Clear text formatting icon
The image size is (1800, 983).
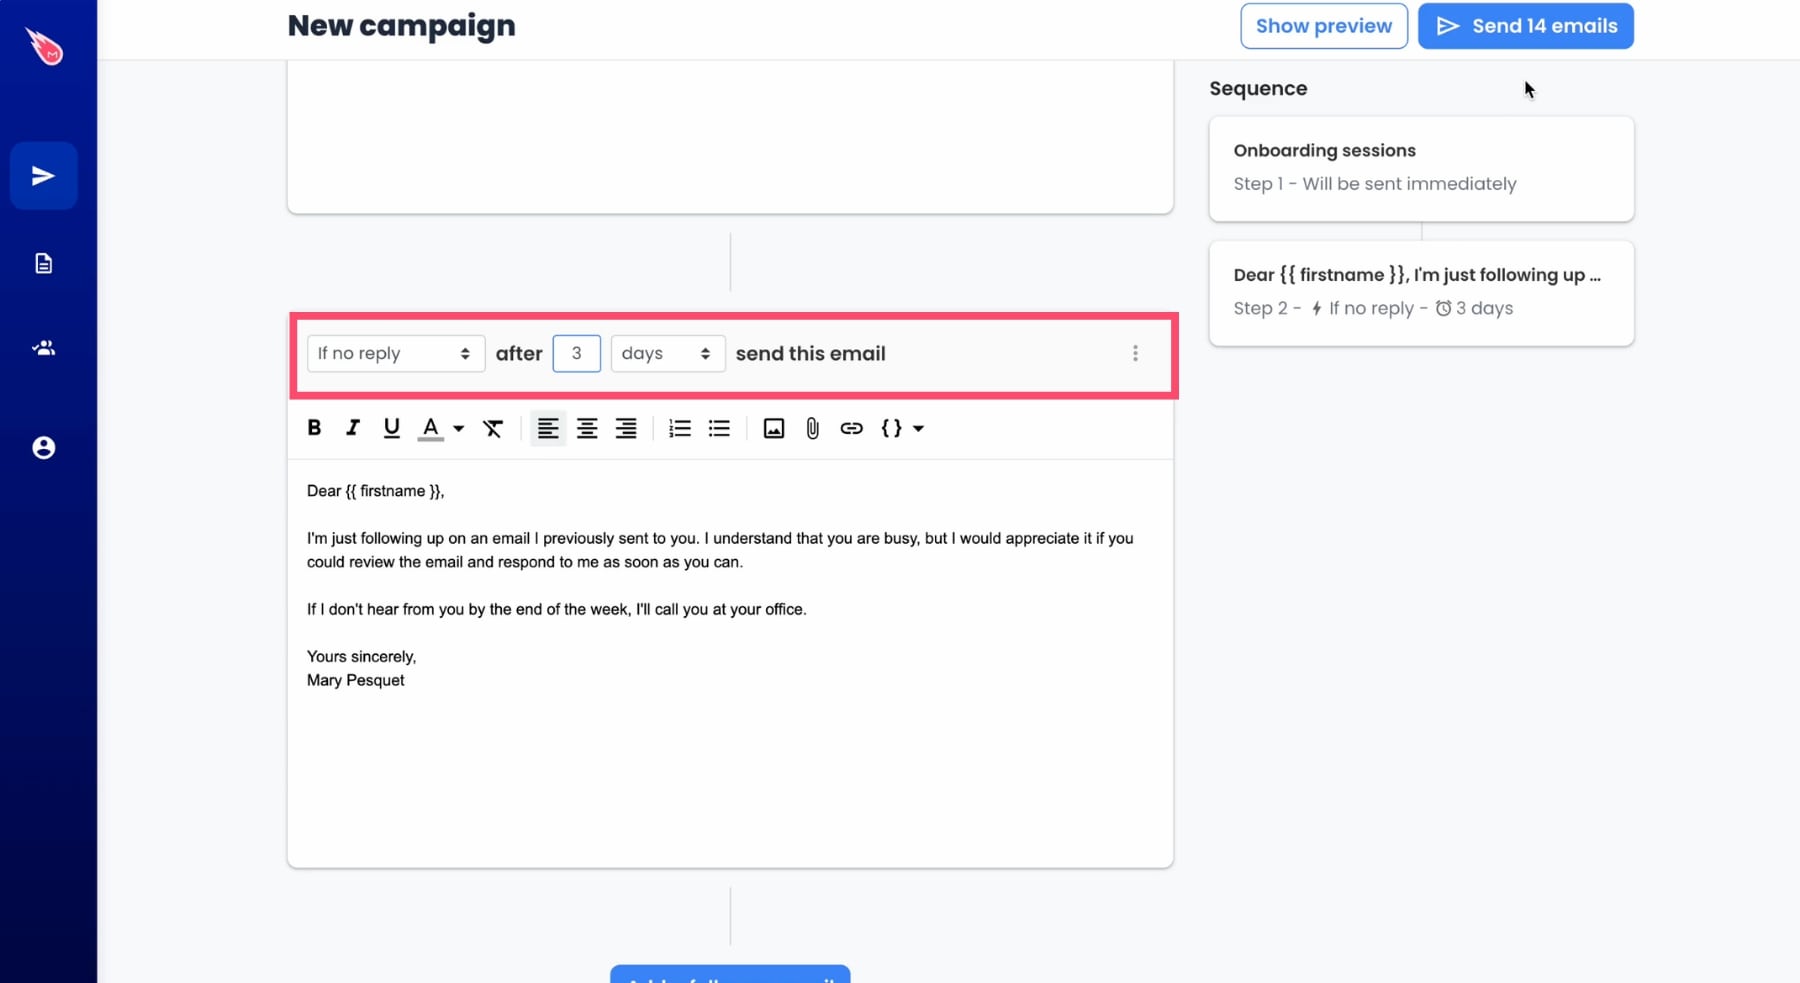[x=493, y=428]
